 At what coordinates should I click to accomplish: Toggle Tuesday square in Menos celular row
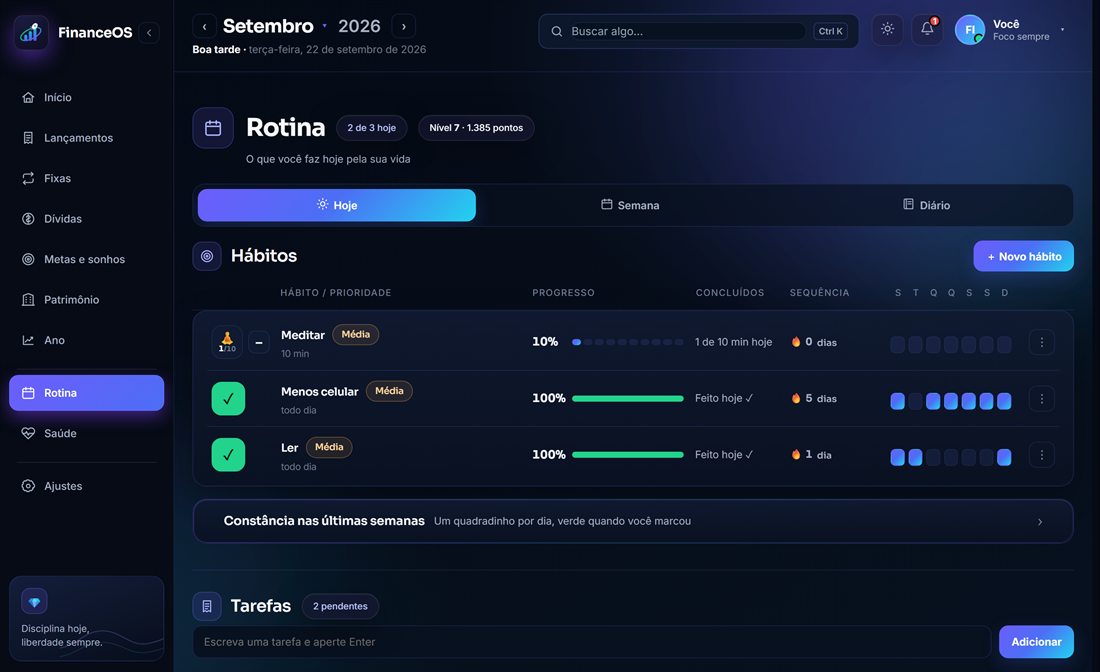pos(915,401)
